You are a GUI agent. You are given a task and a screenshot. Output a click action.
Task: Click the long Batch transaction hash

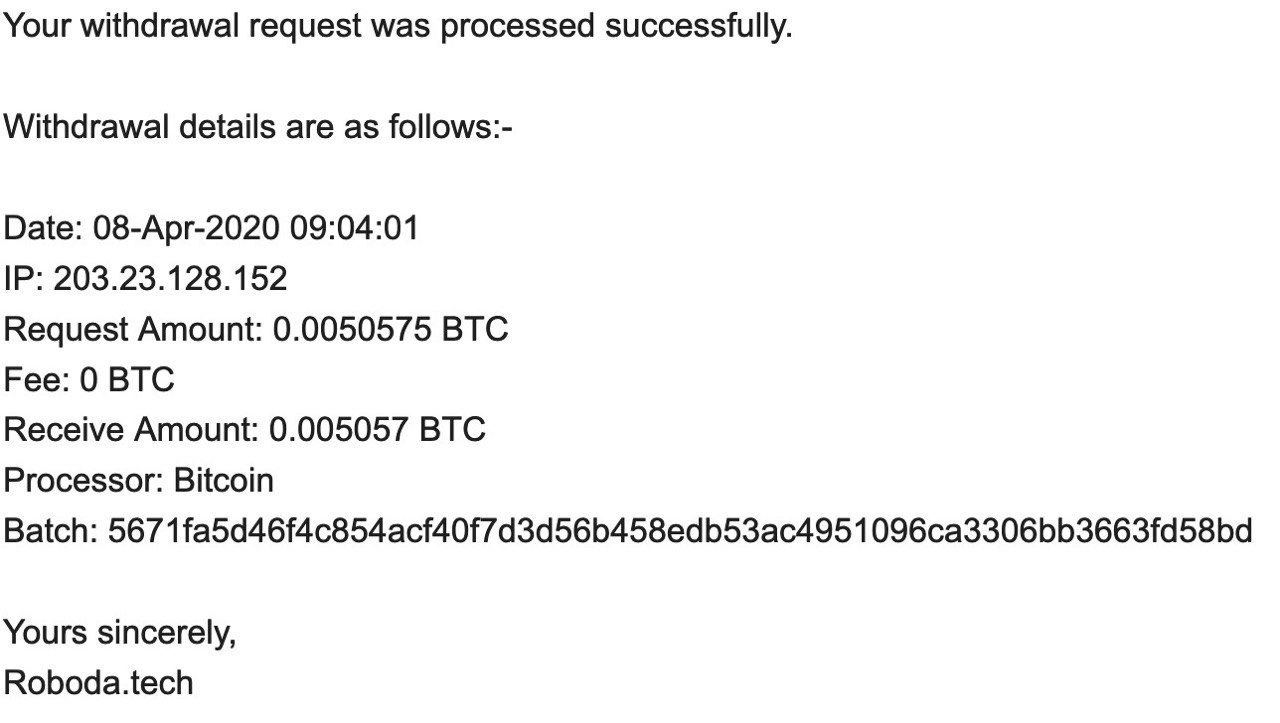(x=679, y=531)
